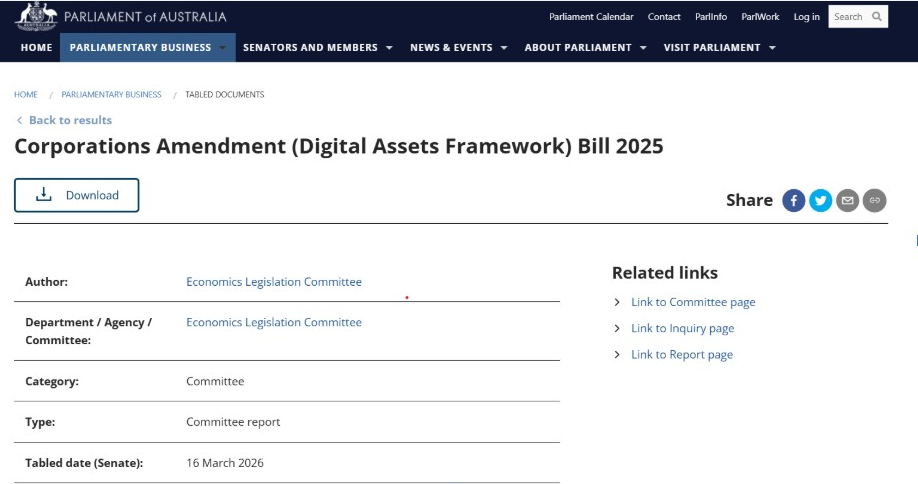This screenshot has height=484, width=918.
Task: Open Author's Economics Legislation Committee link
Action: tap(274, 282)
